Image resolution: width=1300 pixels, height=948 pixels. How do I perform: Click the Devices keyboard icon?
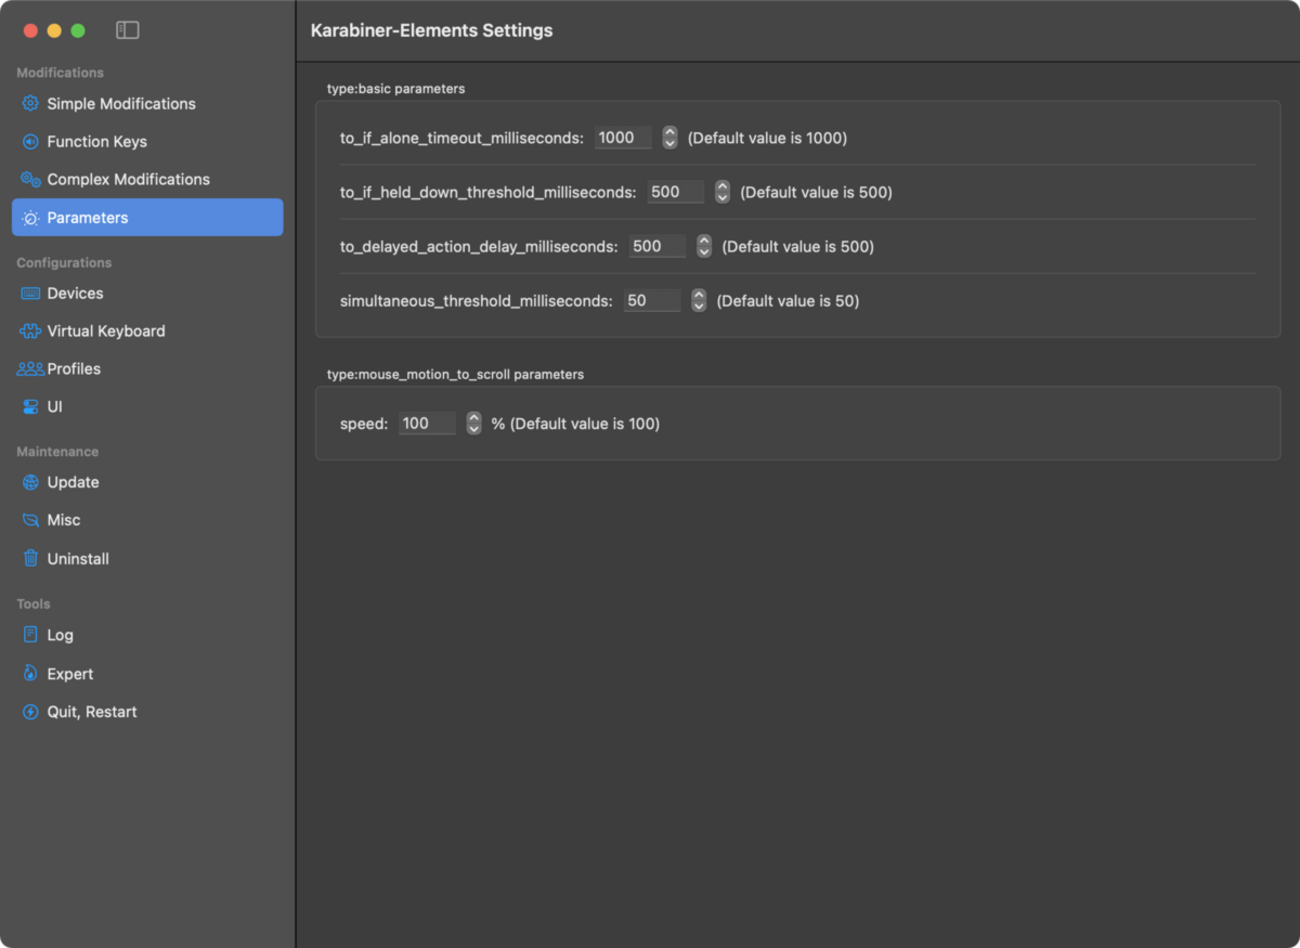pyautogui.click(x=30, y=293)
